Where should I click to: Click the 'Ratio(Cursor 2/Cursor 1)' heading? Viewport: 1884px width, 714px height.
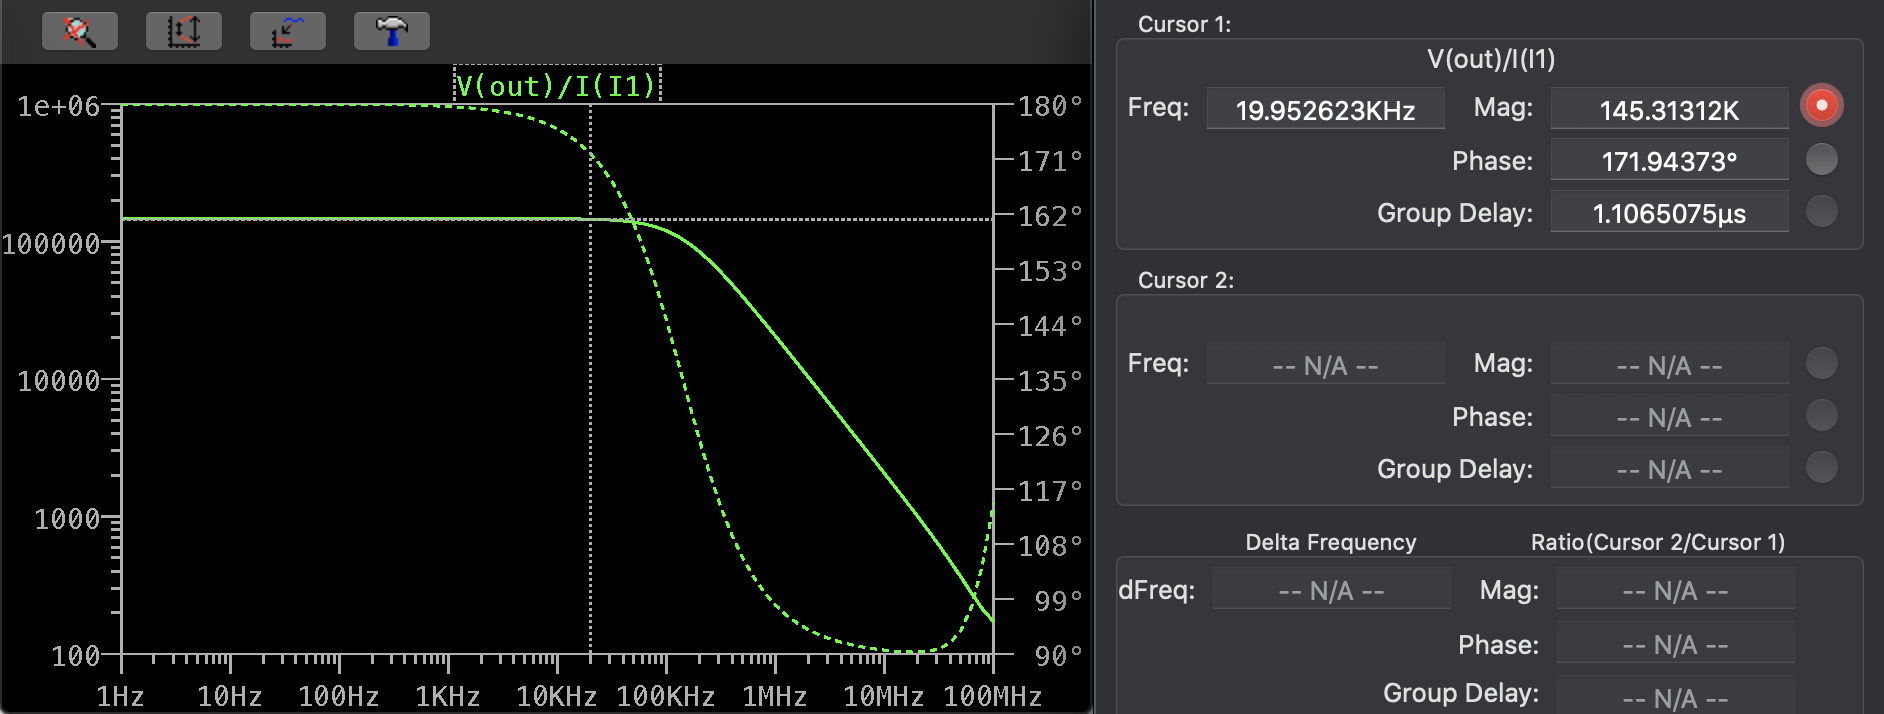pos(1658,542)
